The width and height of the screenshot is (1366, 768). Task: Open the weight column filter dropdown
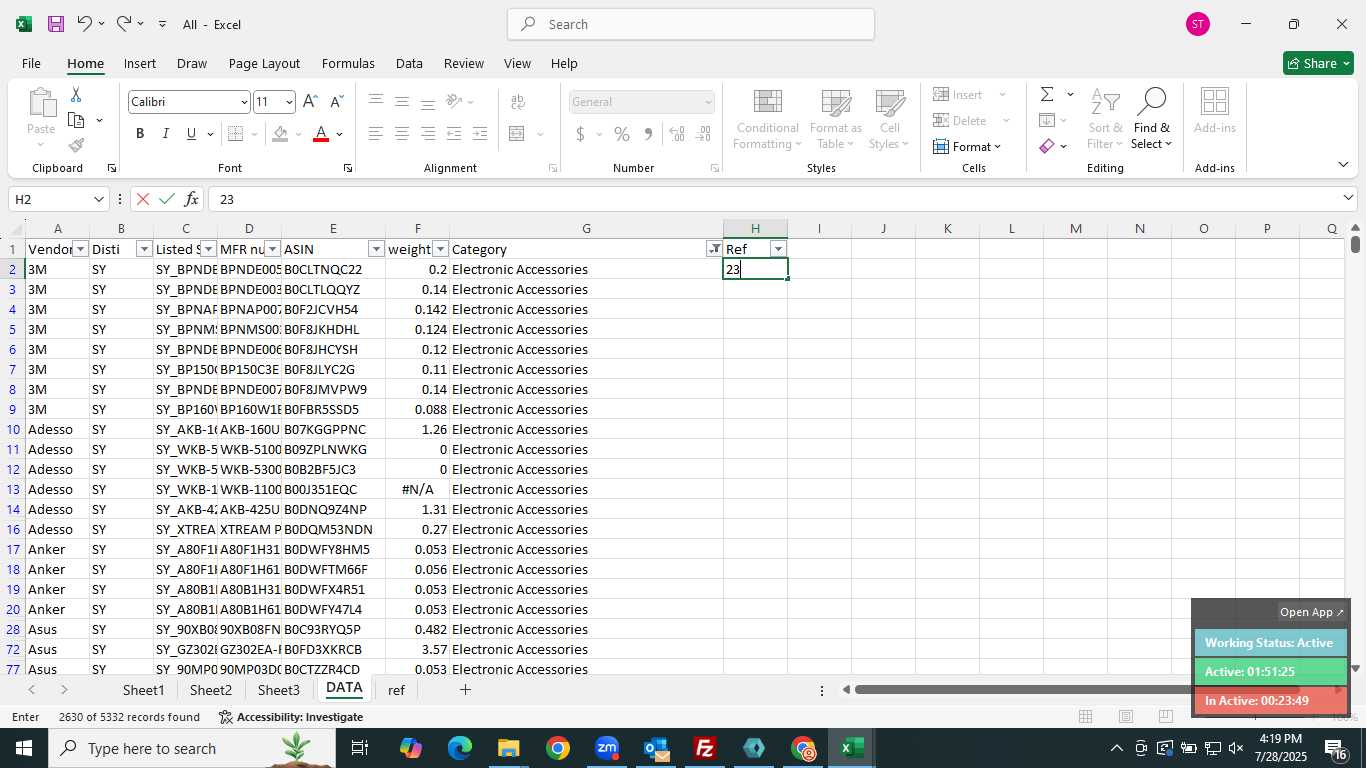click(440, 249)
